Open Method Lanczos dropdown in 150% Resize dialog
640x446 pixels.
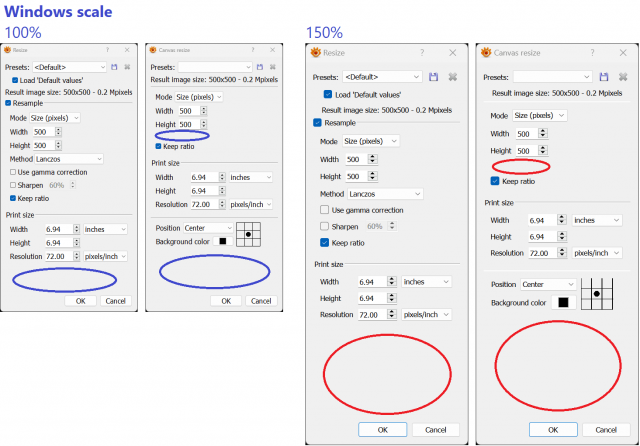click(x=385, y=194)
